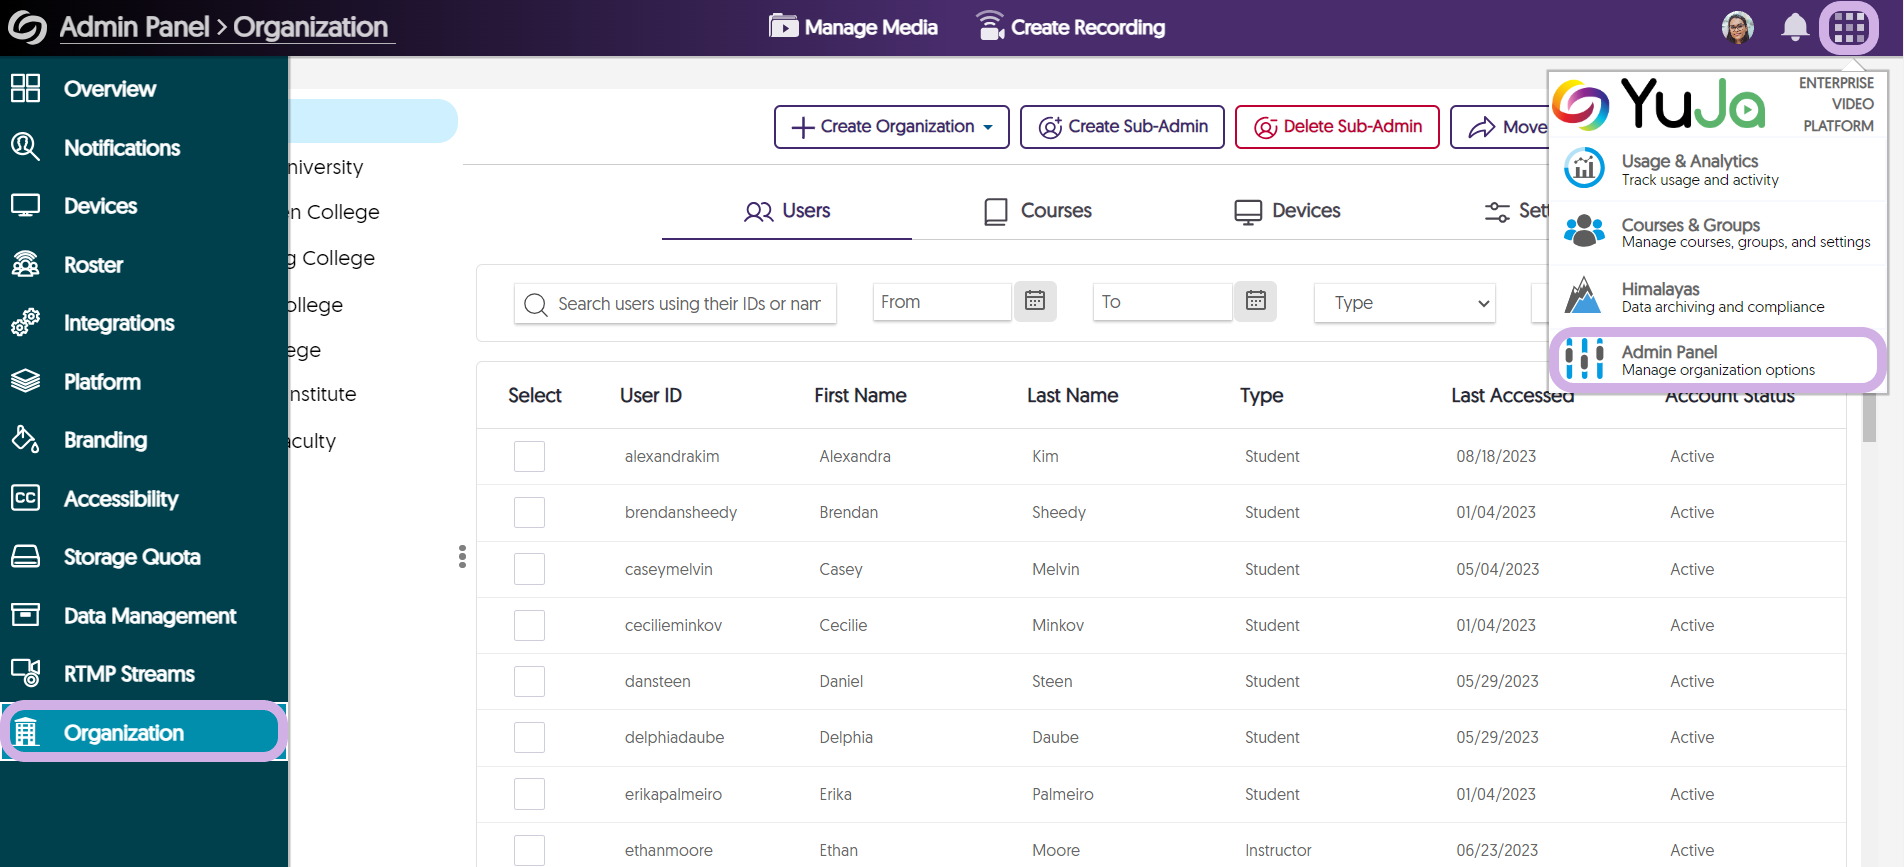Open Manage Media from top bar

[853, 27]
